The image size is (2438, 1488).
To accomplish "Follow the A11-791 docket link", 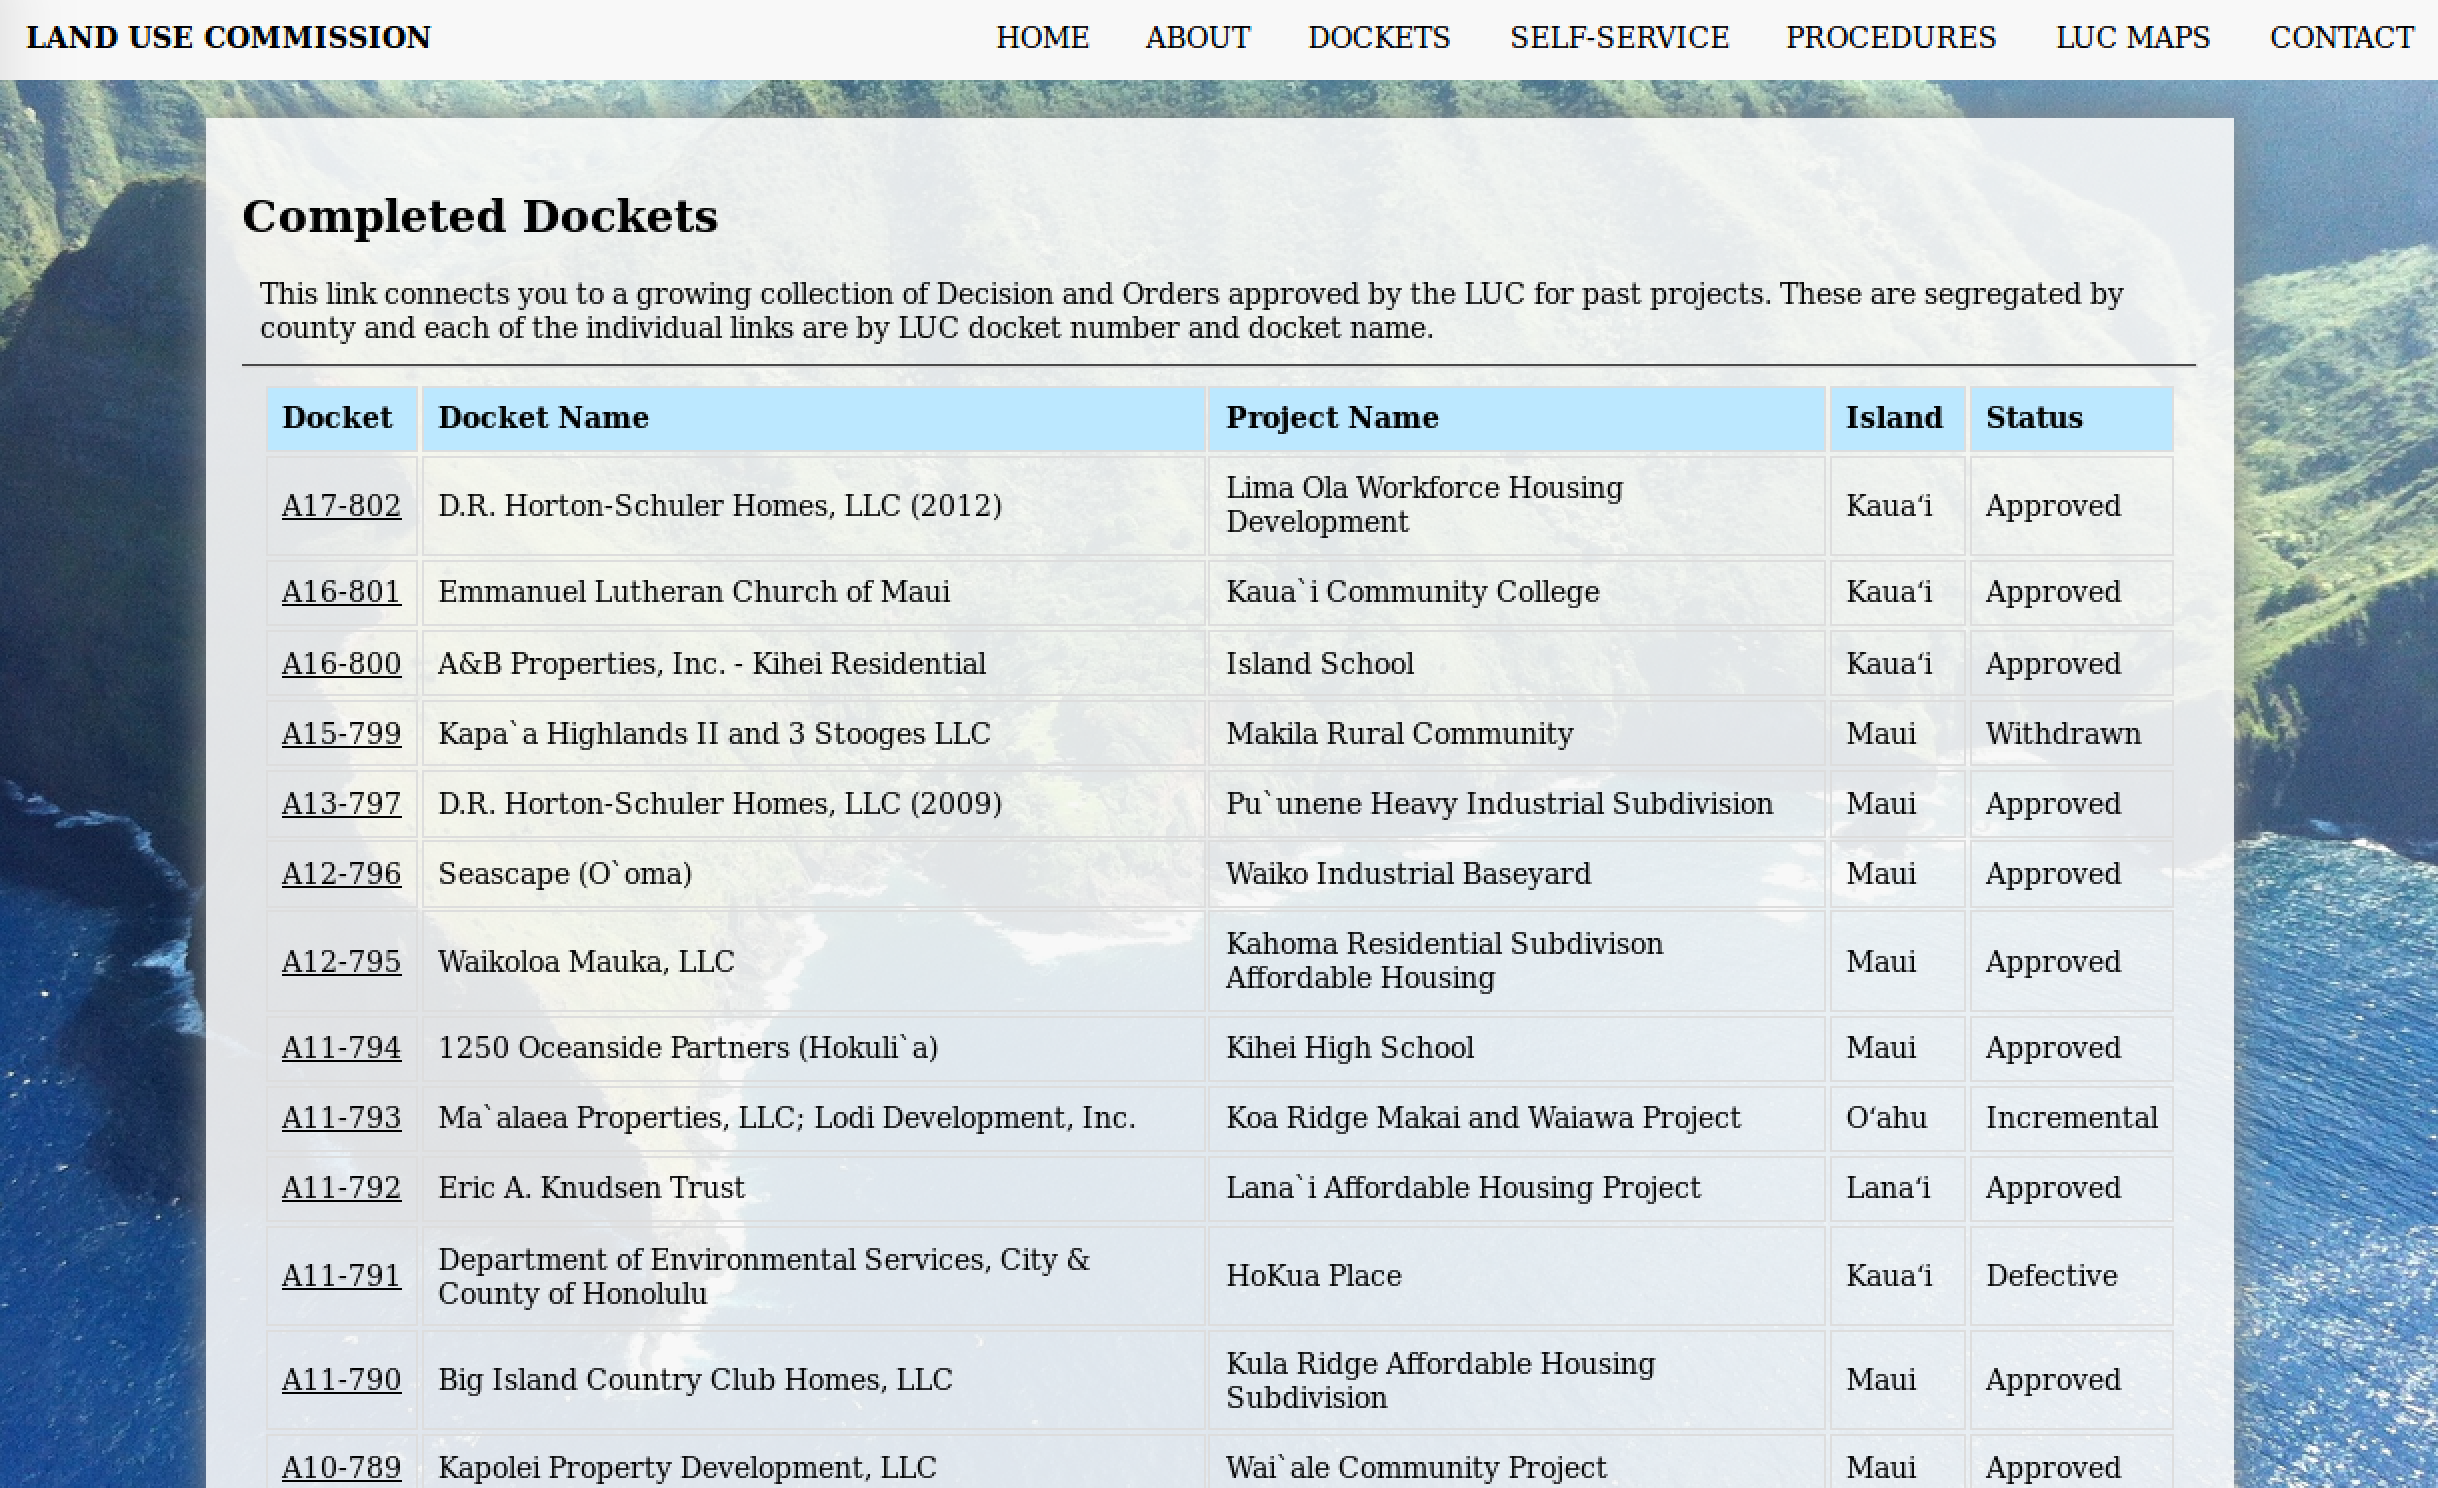I will [x=341, y=1276].
